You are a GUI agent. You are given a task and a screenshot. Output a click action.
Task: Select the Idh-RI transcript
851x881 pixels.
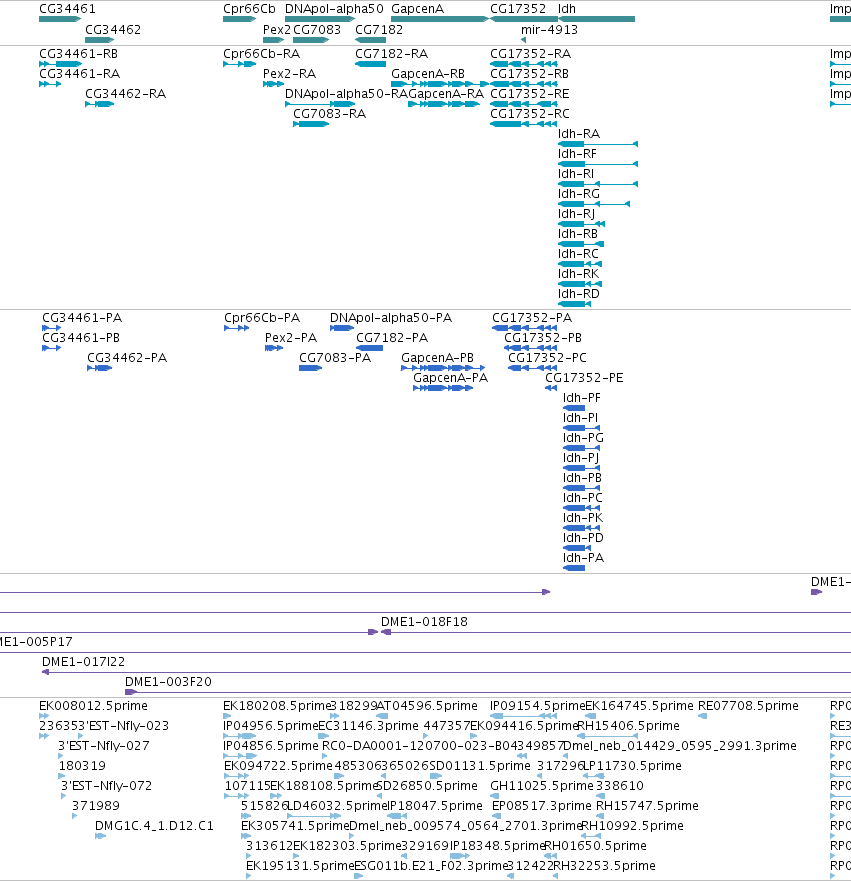[598, 184]
